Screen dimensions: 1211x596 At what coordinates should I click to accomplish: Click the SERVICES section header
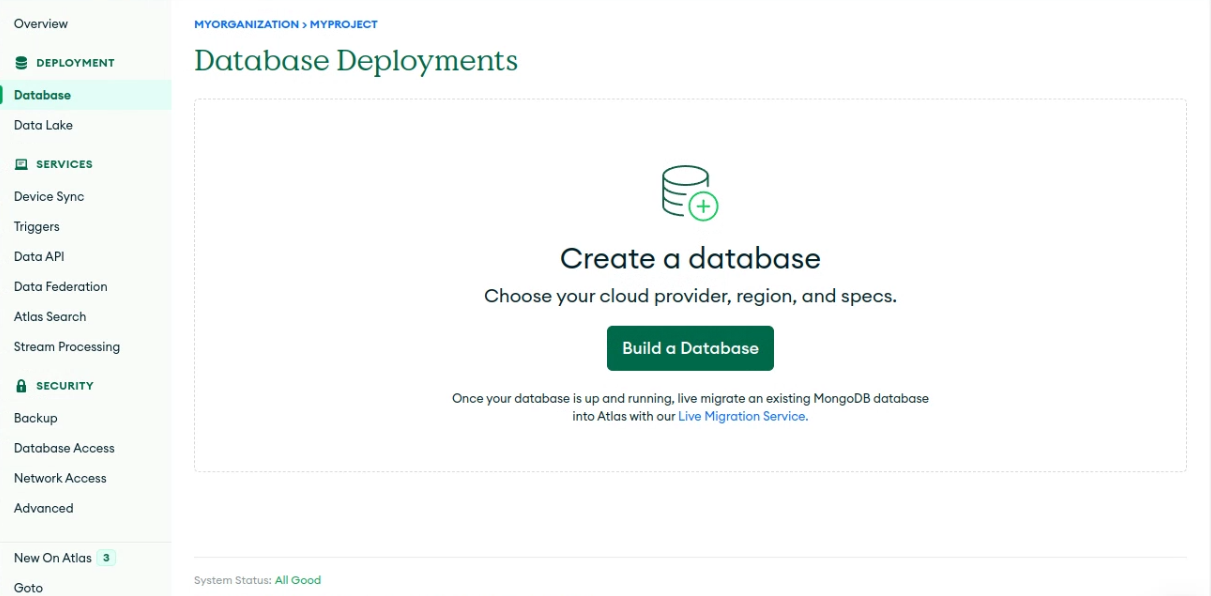[x=64, y=164]
